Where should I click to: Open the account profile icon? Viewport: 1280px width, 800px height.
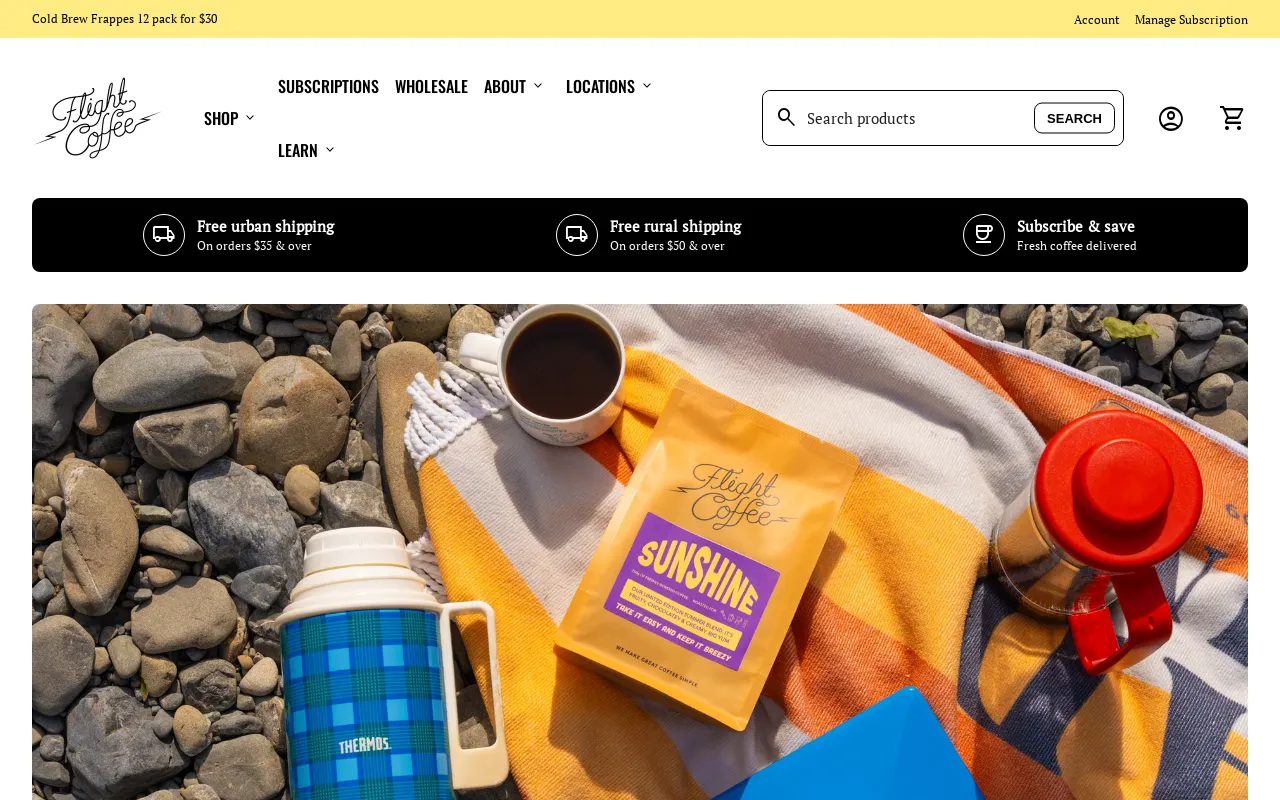[x=1171, y=118]
